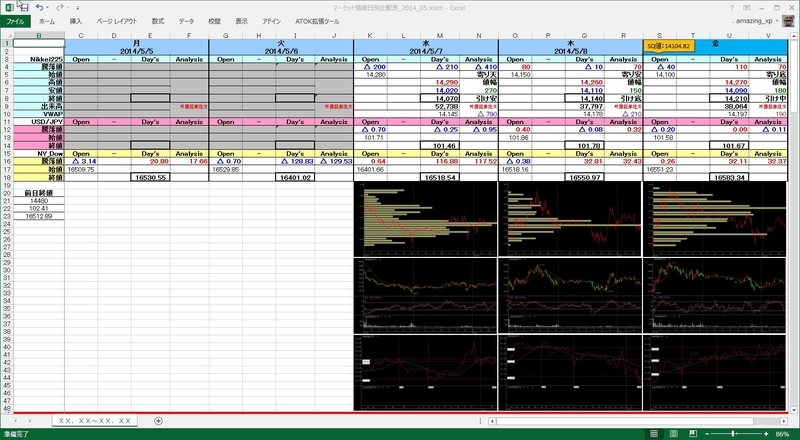Viewport: 800px width, 440px height.
Task: Click the zoom slider handle
Action: point(735,434)
